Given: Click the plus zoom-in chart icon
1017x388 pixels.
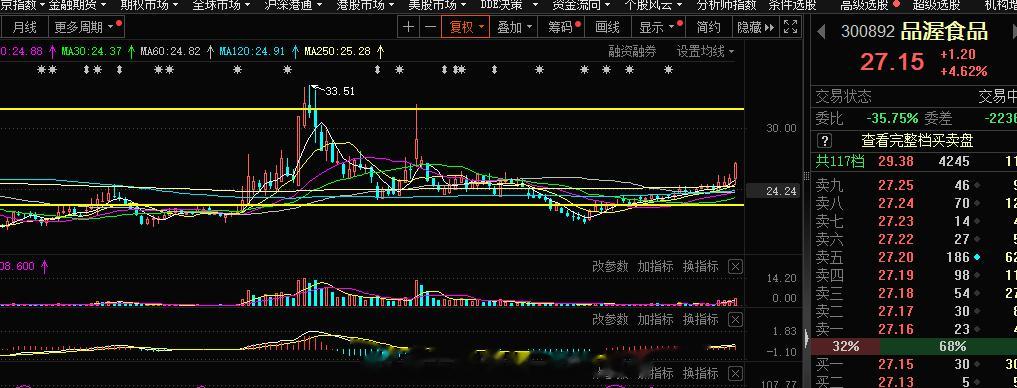Looking at the screenshot, I should (x=408, y=27).
